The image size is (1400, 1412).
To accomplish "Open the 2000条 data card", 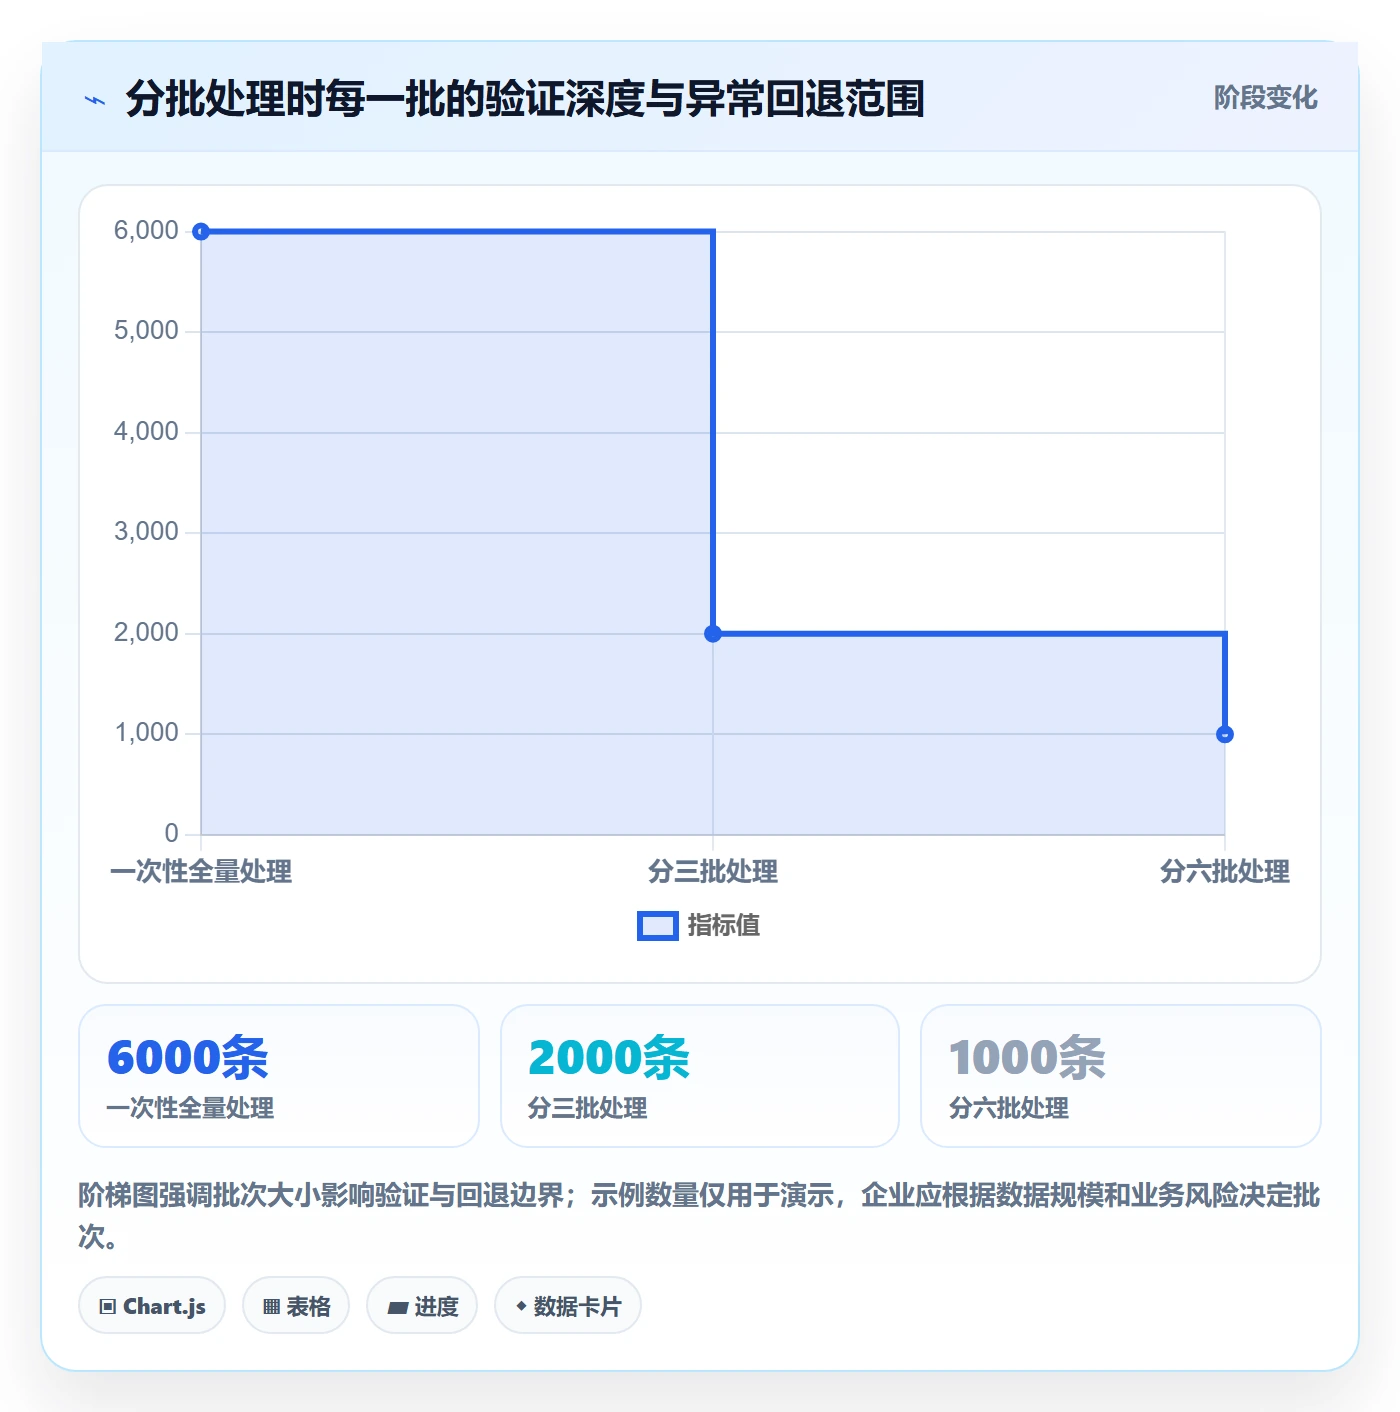I will point(700,1076).
